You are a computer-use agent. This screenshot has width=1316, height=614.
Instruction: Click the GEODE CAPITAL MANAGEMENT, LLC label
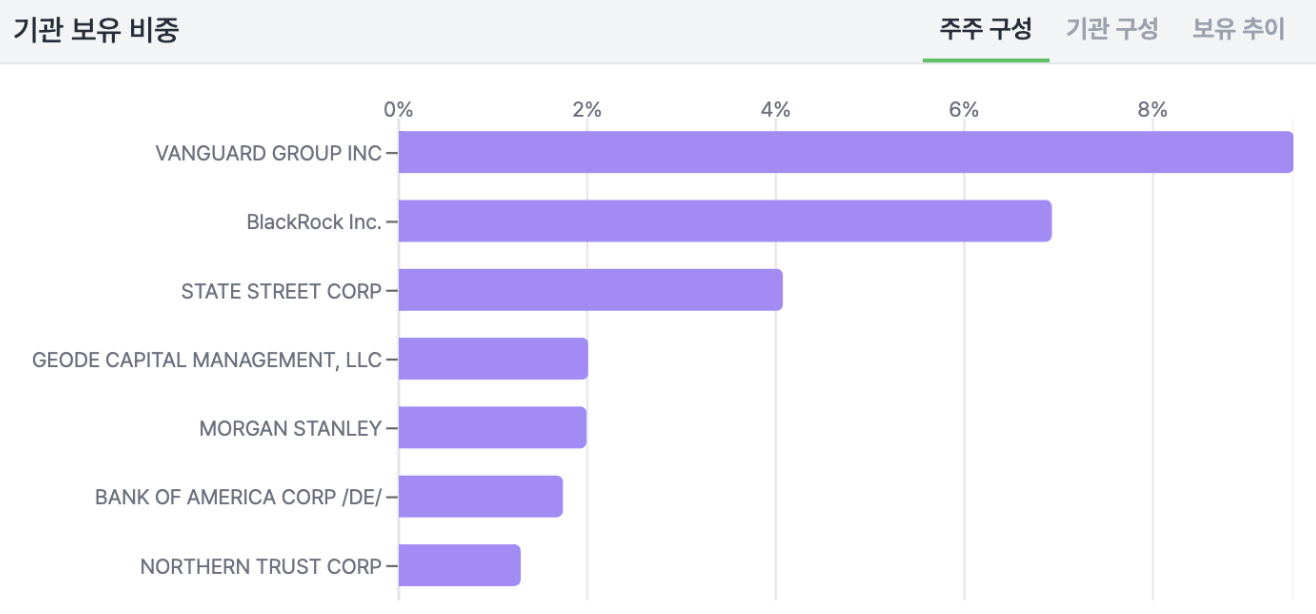[207, 360]
